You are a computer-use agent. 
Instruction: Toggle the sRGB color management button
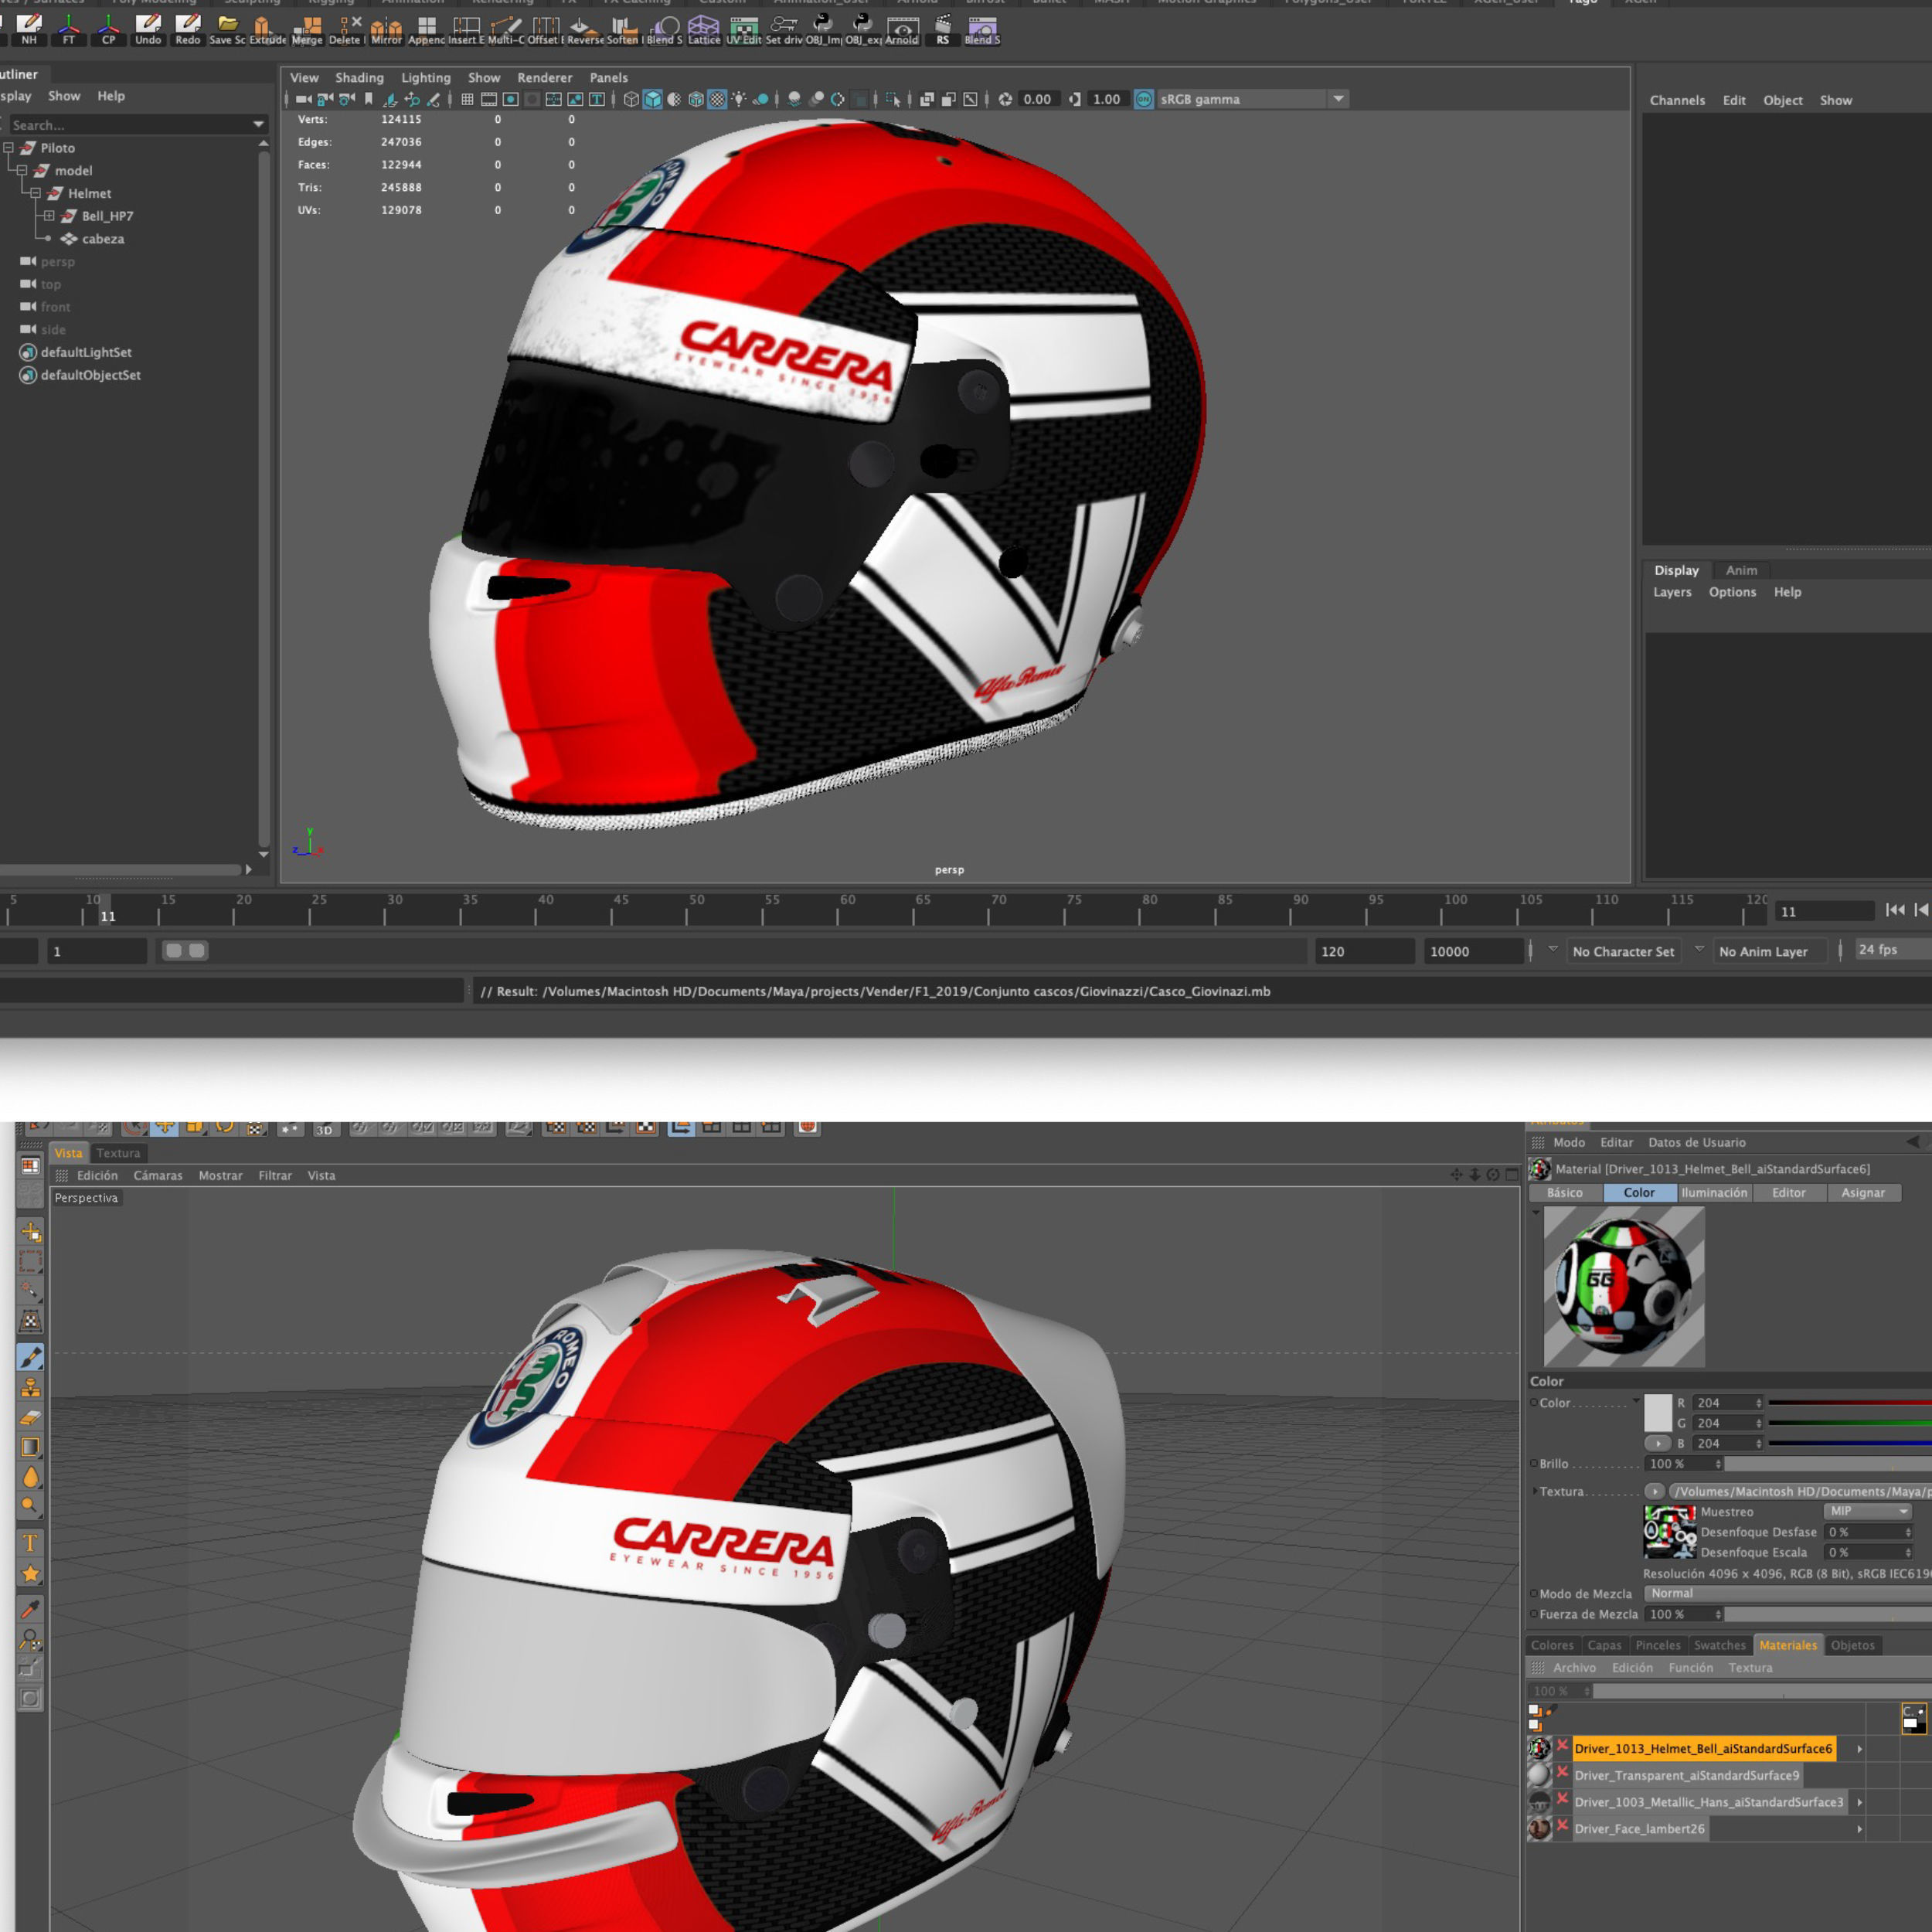click(x=1143, y=99)
